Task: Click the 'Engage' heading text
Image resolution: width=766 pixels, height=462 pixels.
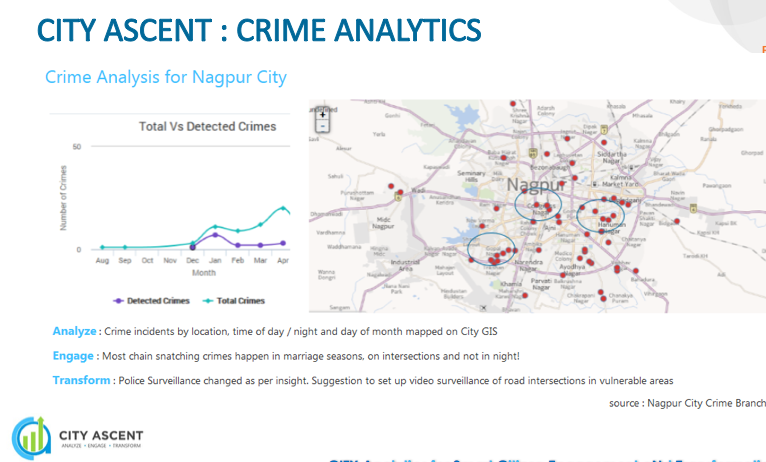Action: (x=73, y=356)
